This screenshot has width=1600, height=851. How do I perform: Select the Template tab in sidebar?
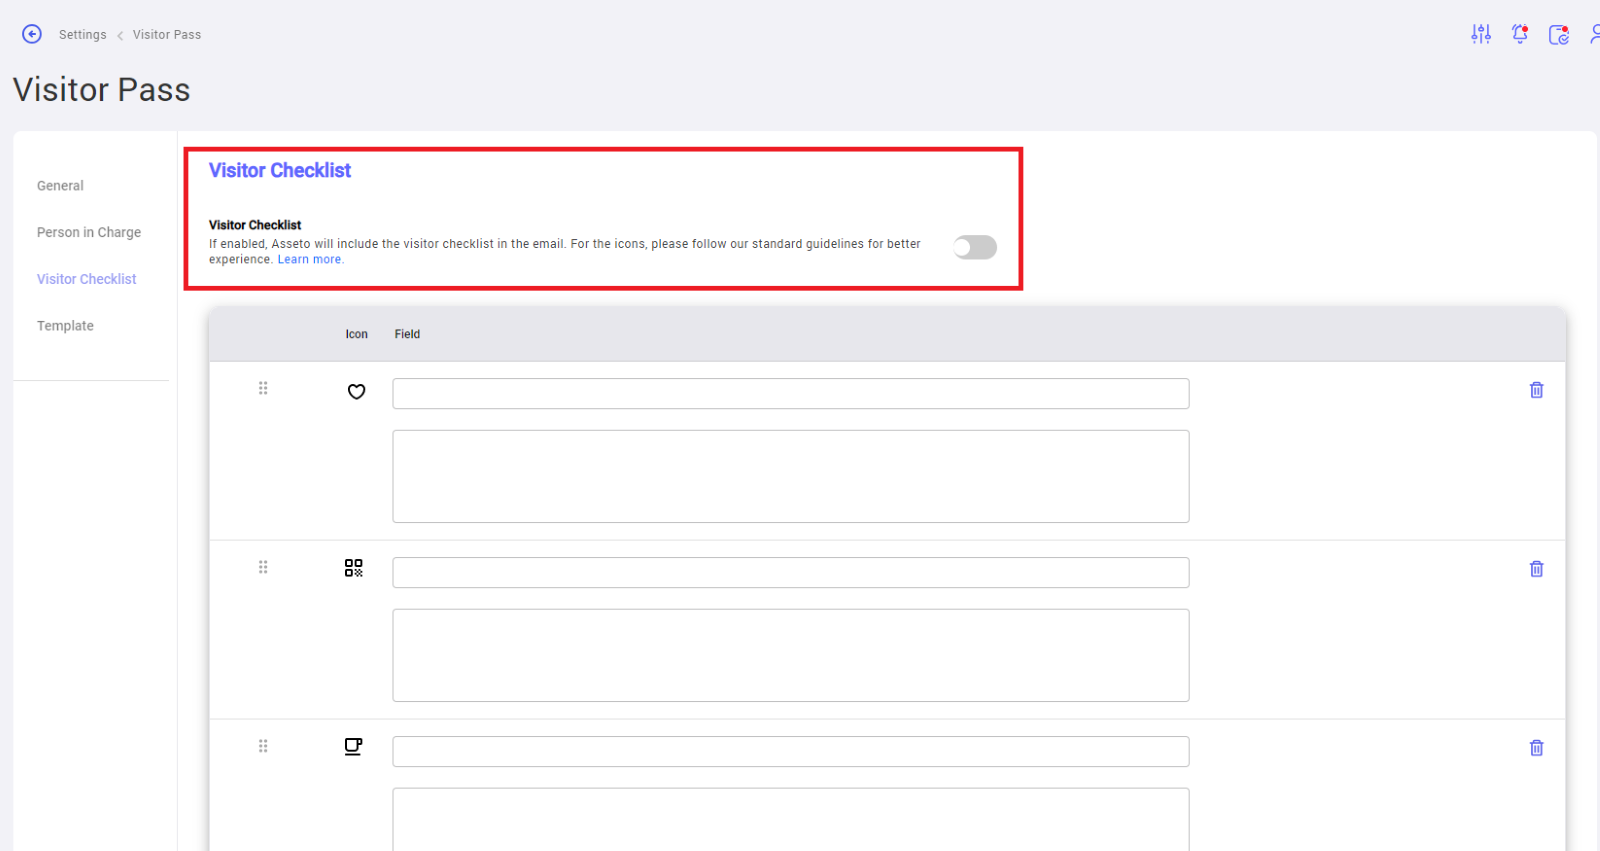(65, 326)
